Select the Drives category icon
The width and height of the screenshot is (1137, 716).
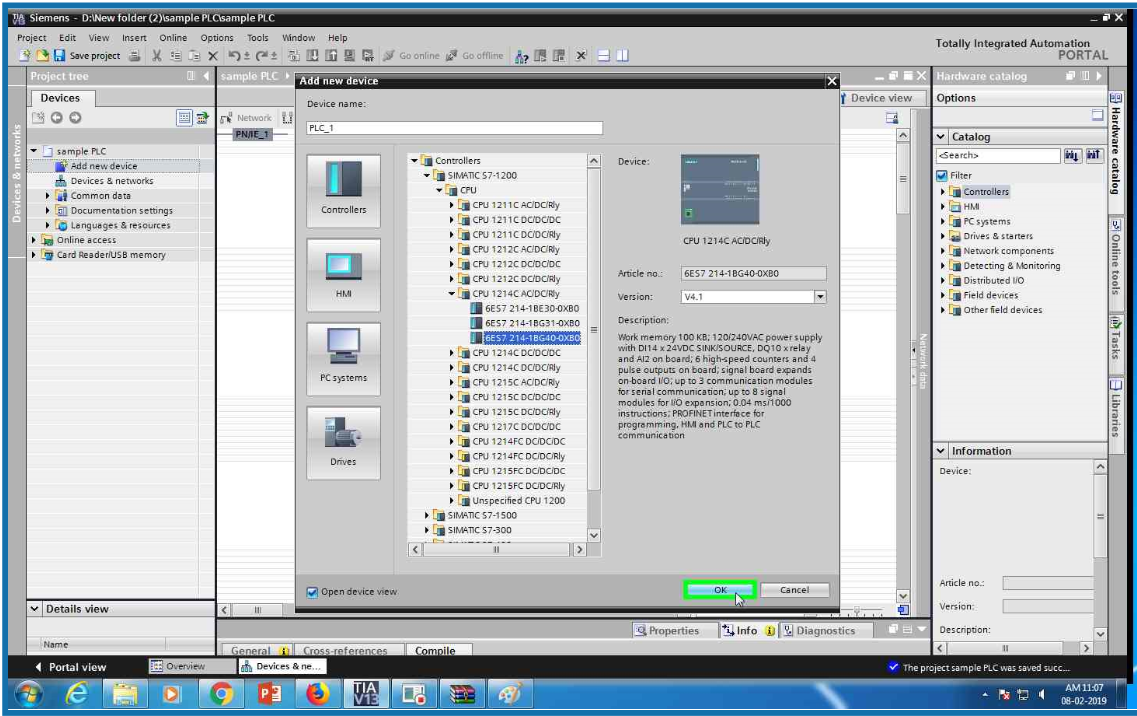coord(343,443)
